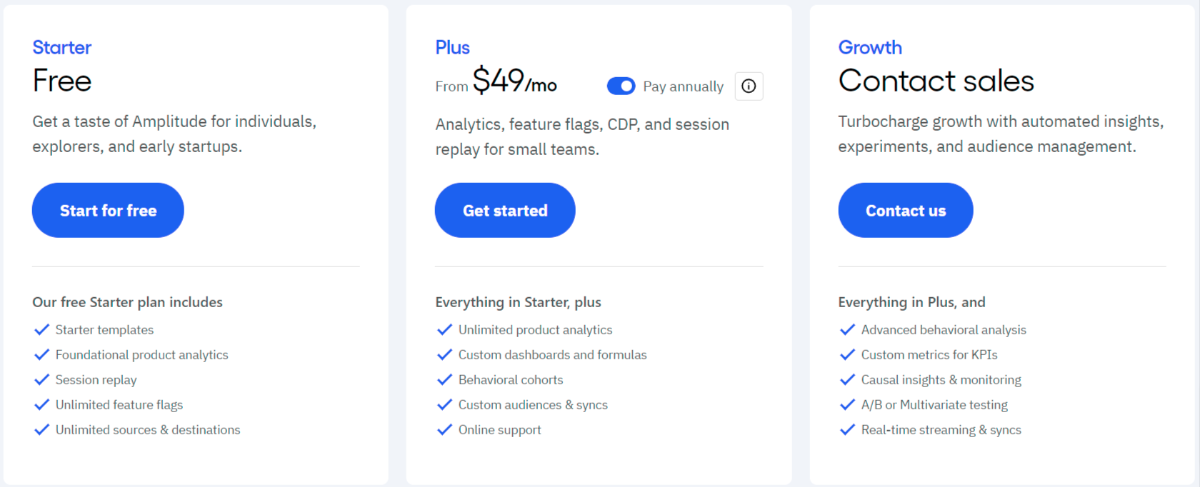Click the checkmark beside Session replay
Viewport: 1200px width, 487px height.
click(42, 380)
